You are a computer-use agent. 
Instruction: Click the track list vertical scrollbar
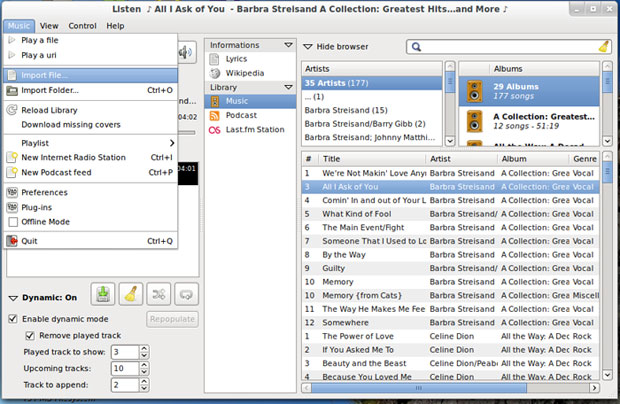click(x=607, y=172)
